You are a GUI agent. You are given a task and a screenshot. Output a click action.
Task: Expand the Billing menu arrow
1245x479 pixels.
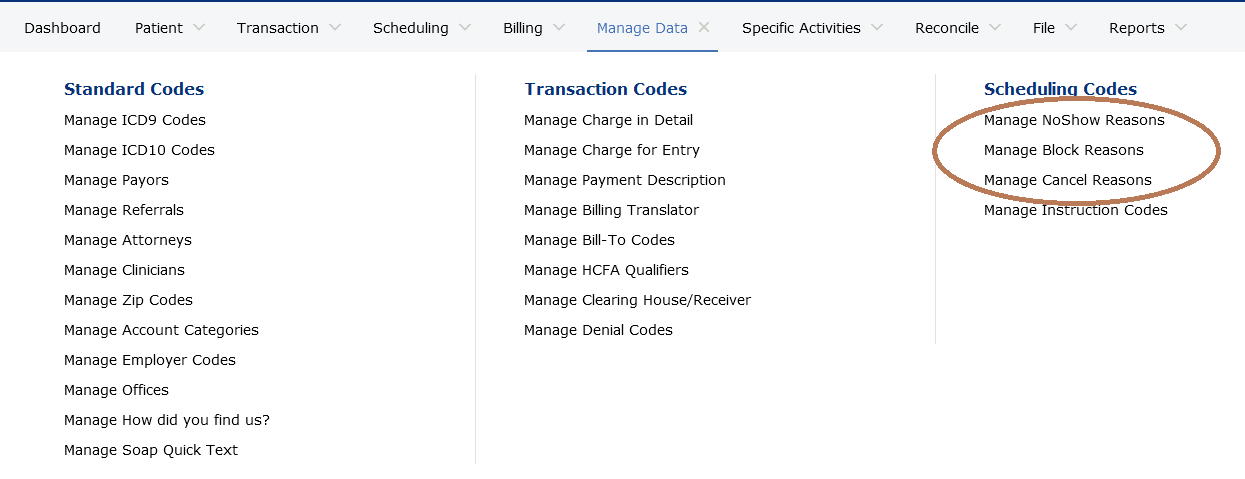[x=559, y=28]
